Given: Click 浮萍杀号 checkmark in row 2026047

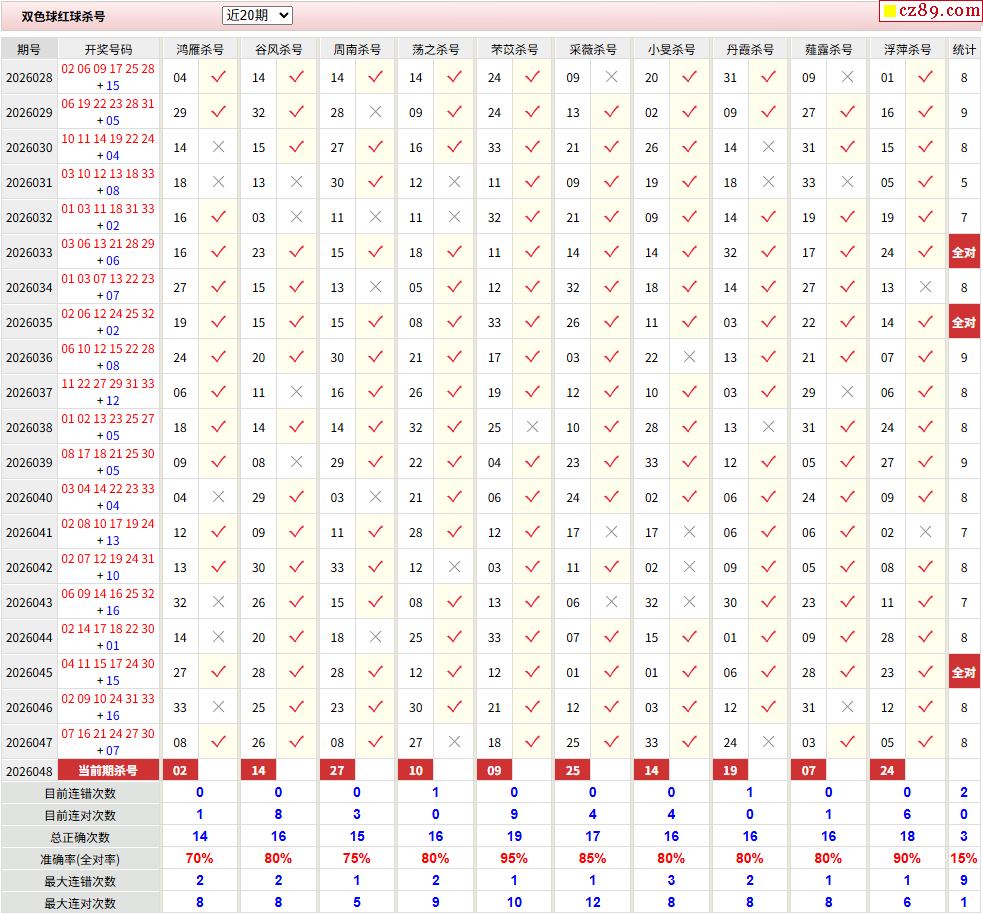Looking at the screenshot, I should (x=925, y=742).
